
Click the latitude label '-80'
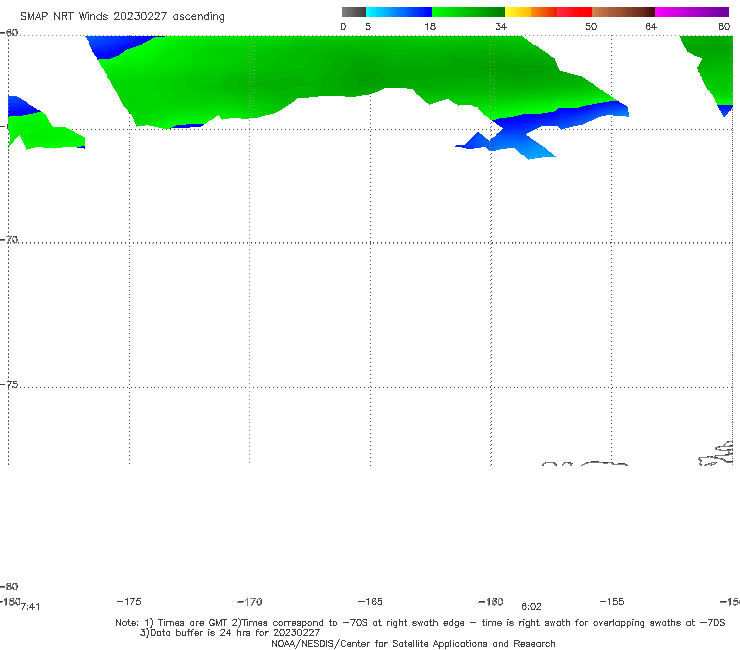pos(9,586)
